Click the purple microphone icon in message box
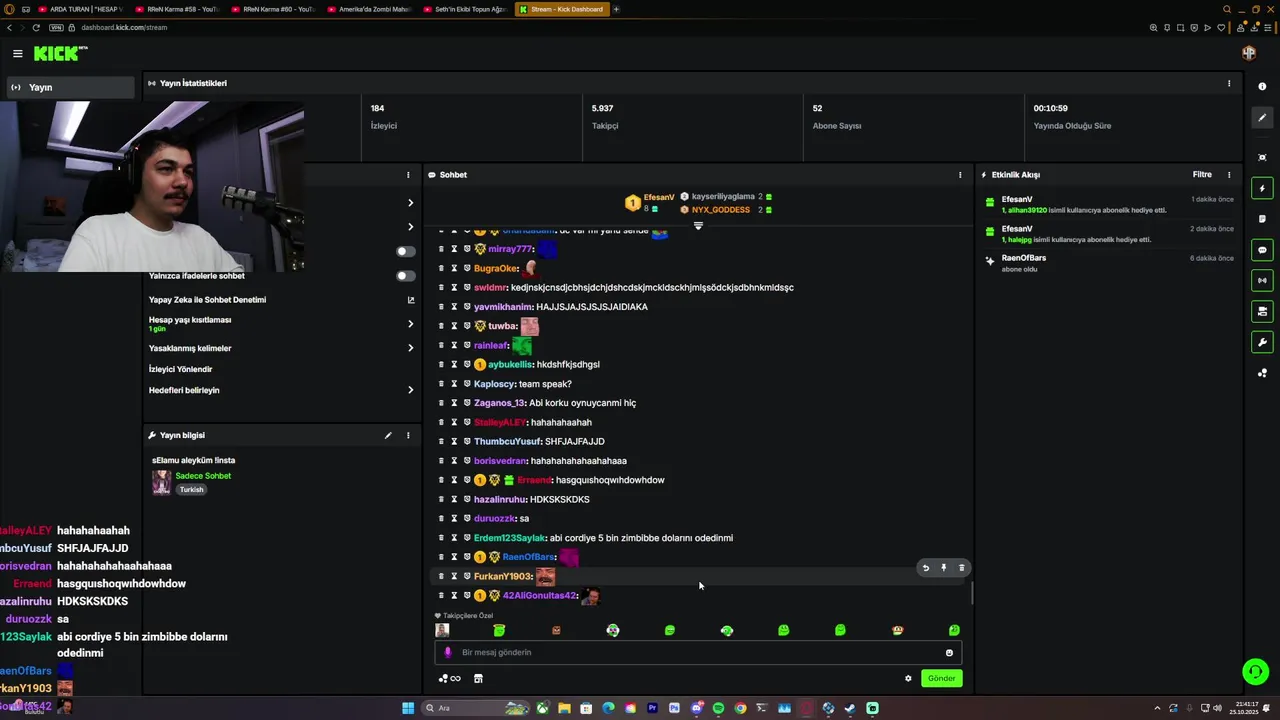This screenshot has height=720, width=1280. tap(447, 653)
